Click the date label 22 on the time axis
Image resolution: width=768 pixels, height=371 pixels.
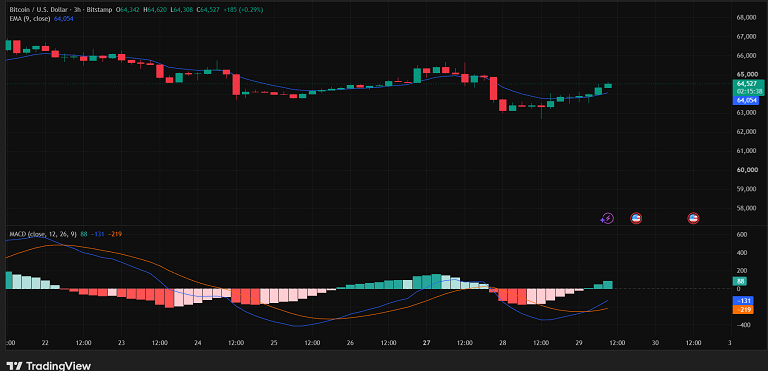click(45, 343)
